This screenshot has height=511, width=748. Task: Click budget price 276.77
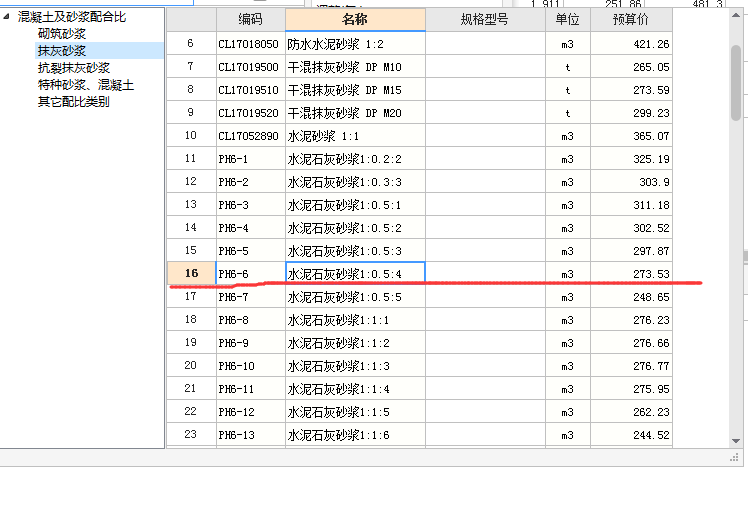coord(631,366)
